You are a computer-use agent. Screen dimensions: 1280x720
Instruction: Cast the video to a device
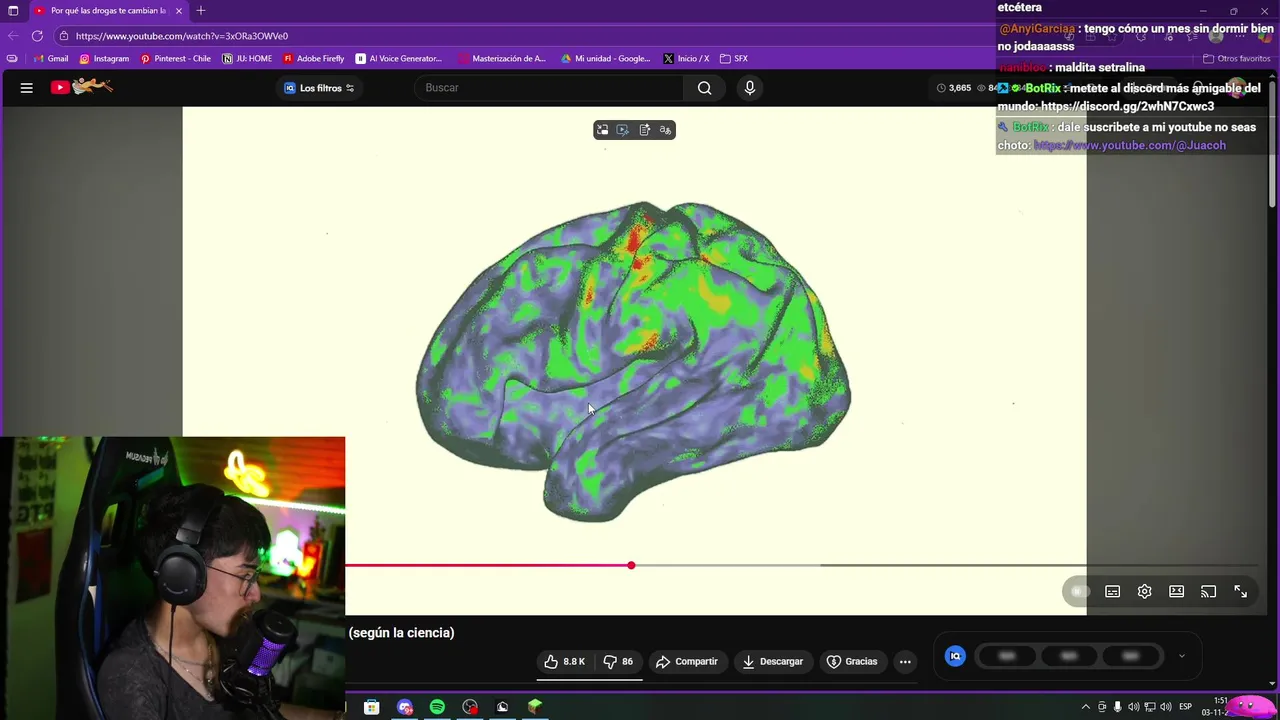click(x=1208, y=592)
